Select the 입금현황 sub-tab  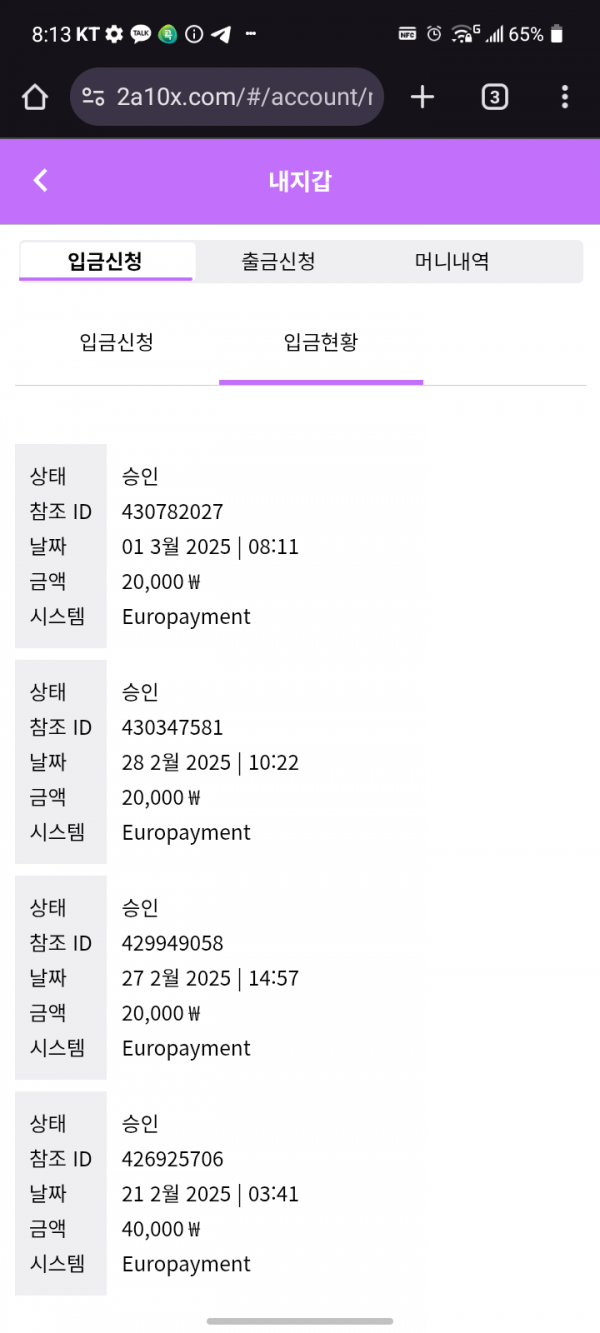321,343
